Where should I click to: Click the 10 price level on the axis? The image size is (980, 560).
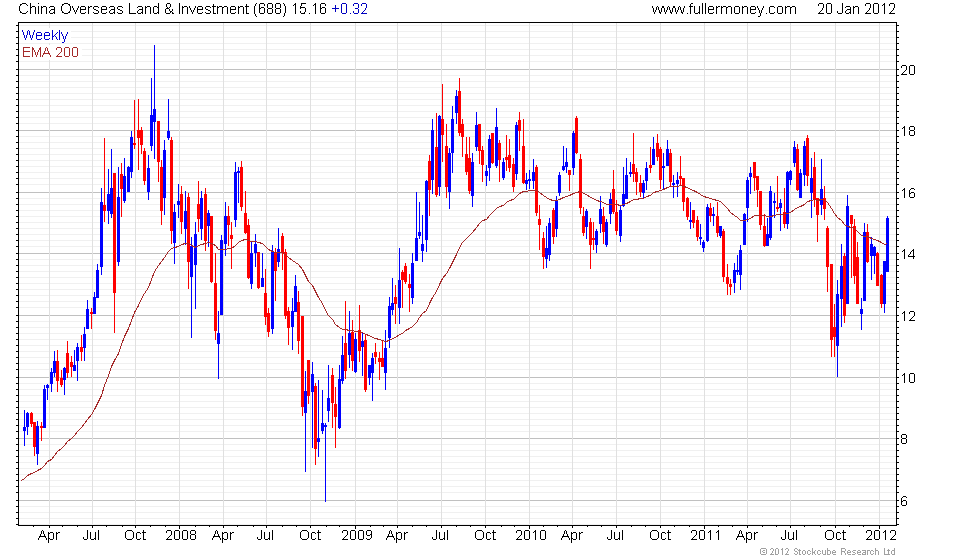908,378
